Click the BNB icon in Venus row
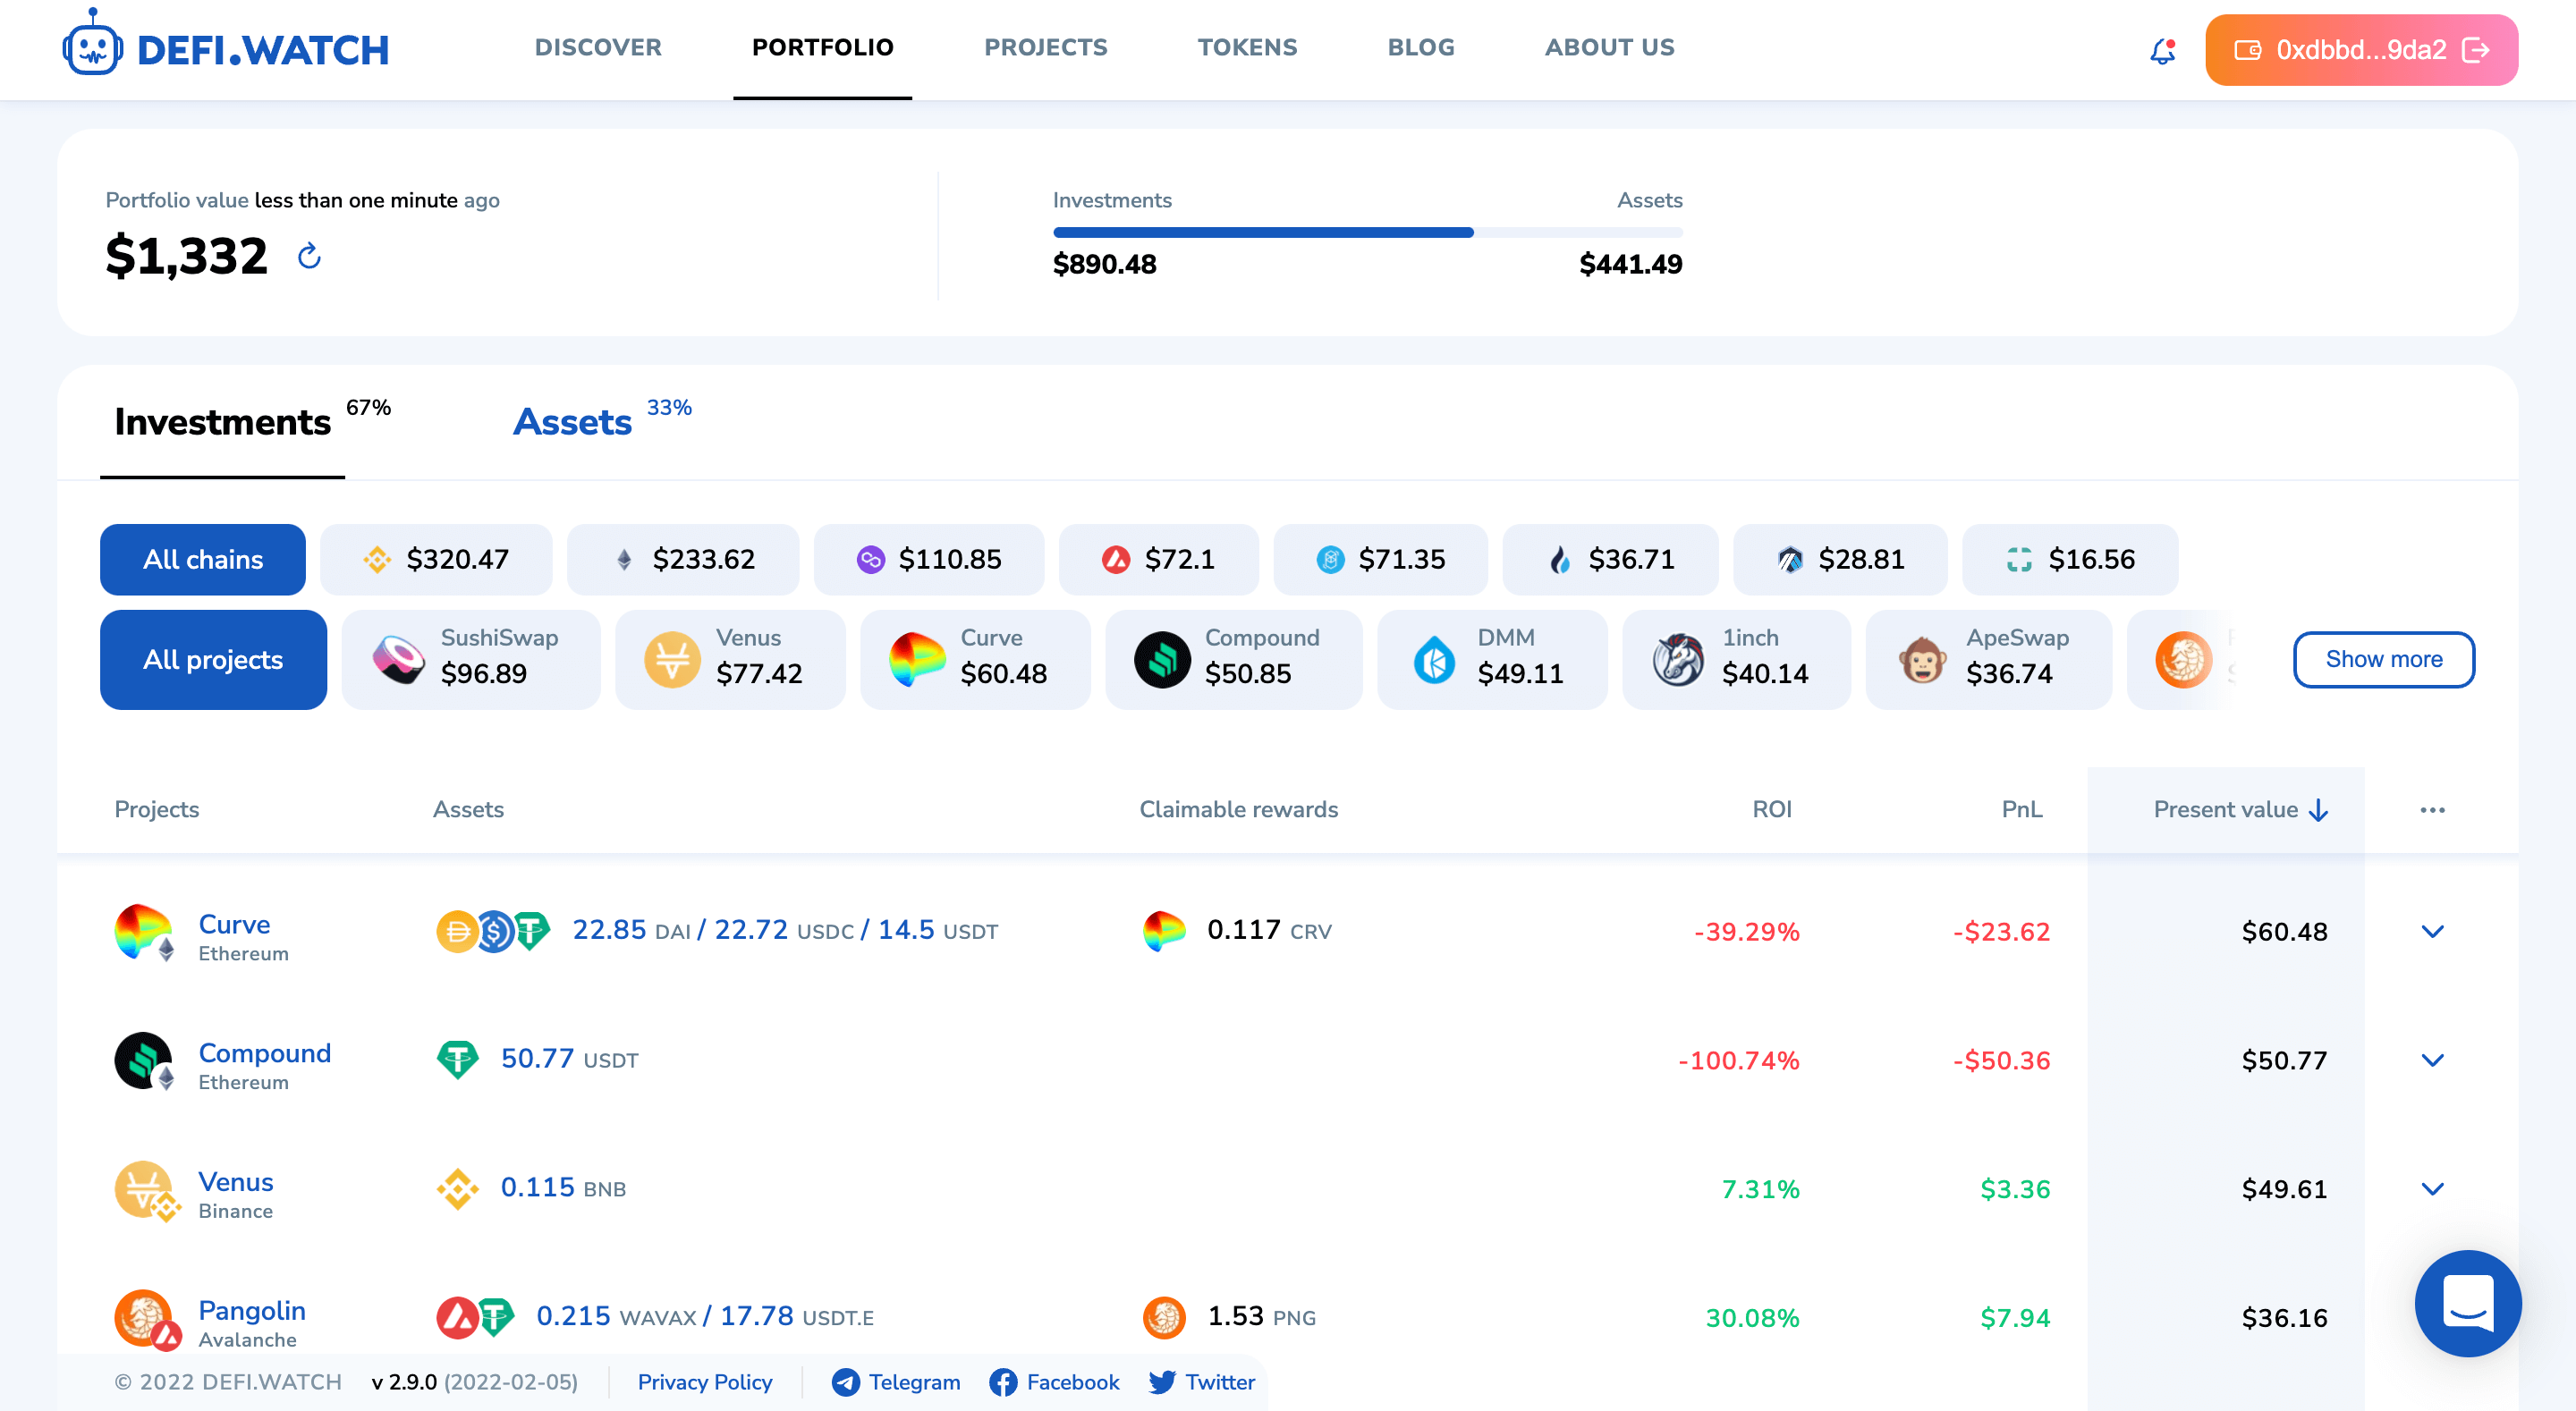 point(457,1190)
